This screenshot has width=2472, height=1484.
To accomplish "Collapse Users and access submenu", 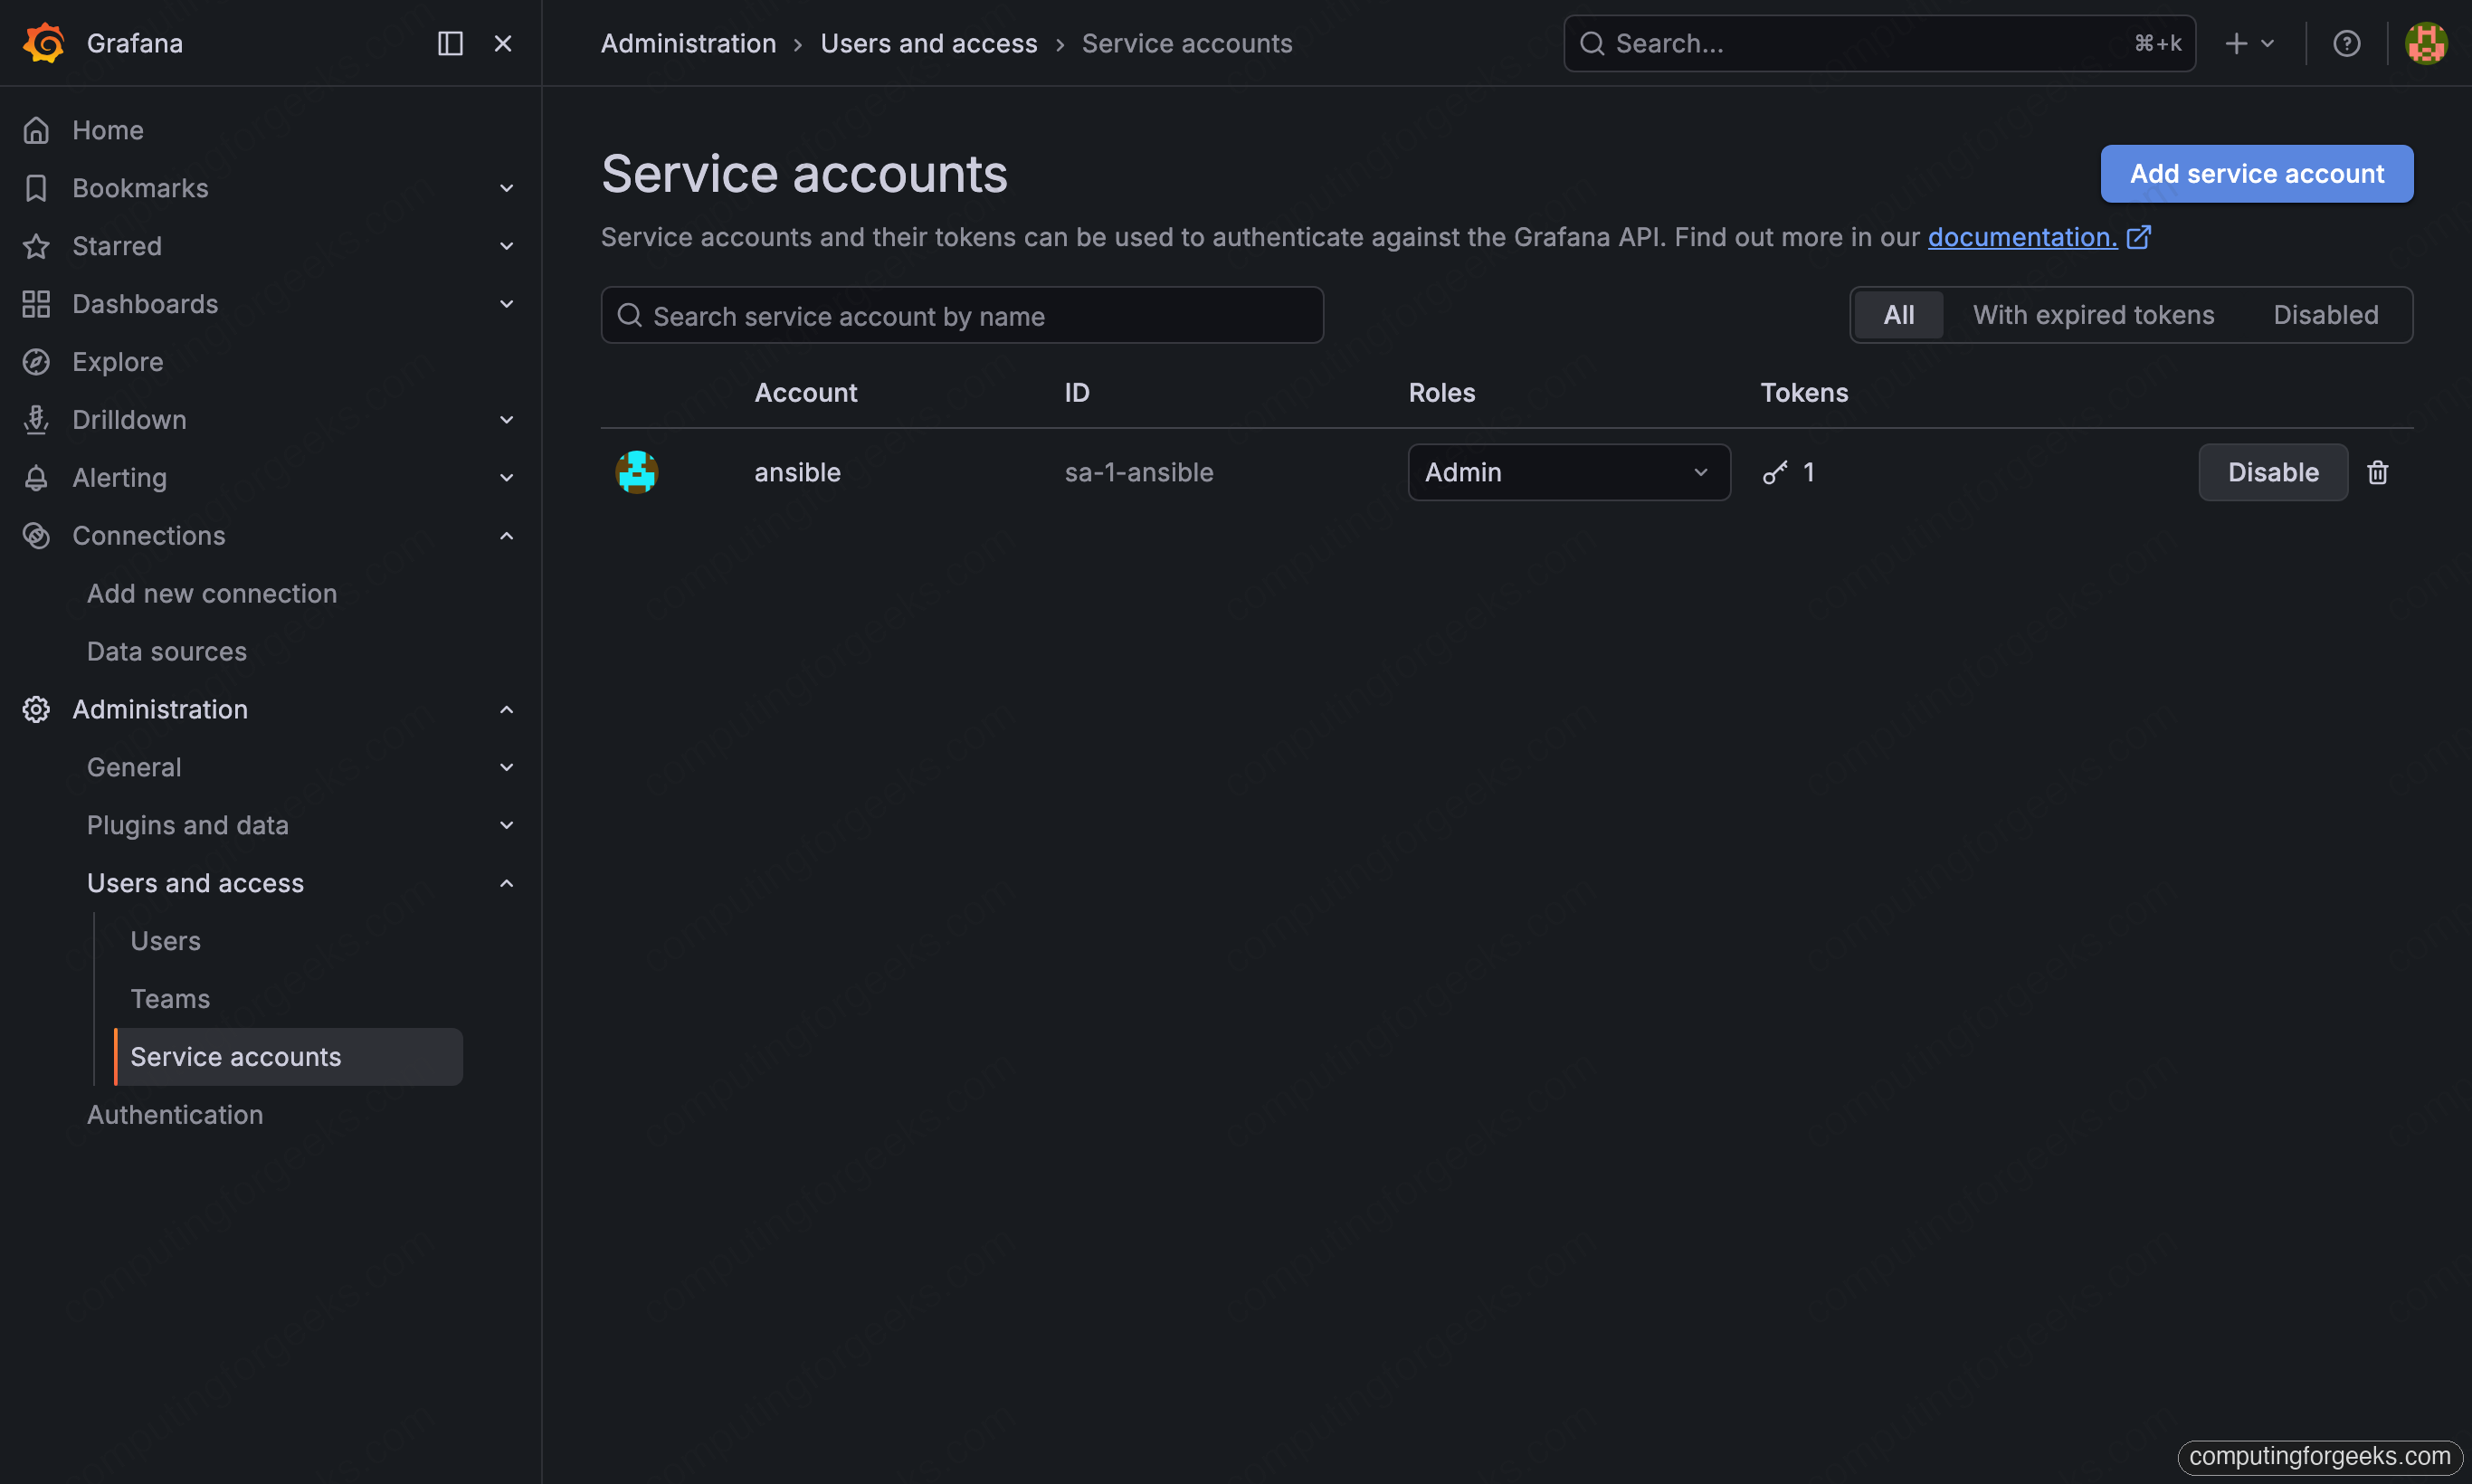I will point(507,883).
